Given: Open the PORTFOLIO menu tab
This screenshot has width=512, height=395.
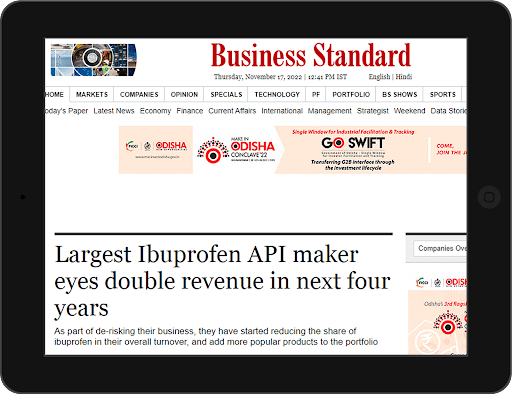Looking at the screenshot, I should [x=351, y=95].
